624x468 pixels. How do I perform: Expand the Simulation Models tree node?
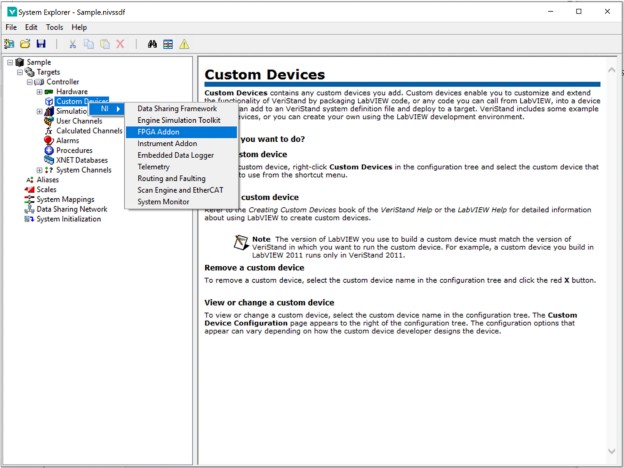tap(39, 111)
